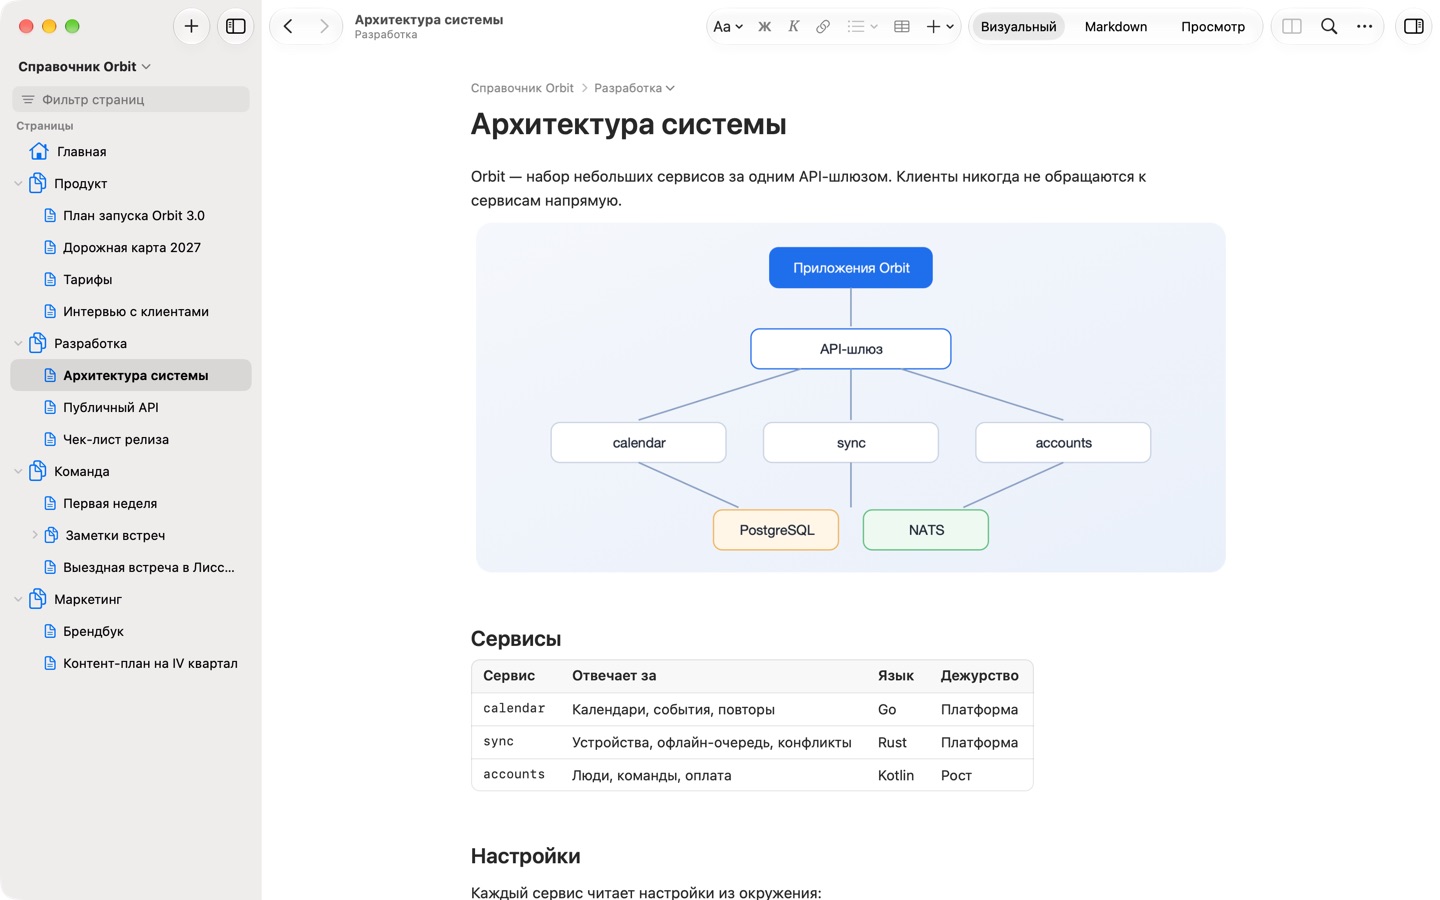Click the Фильтр страниц filter field
Screen dimensions: 1440x900
(x=131, y=99)
